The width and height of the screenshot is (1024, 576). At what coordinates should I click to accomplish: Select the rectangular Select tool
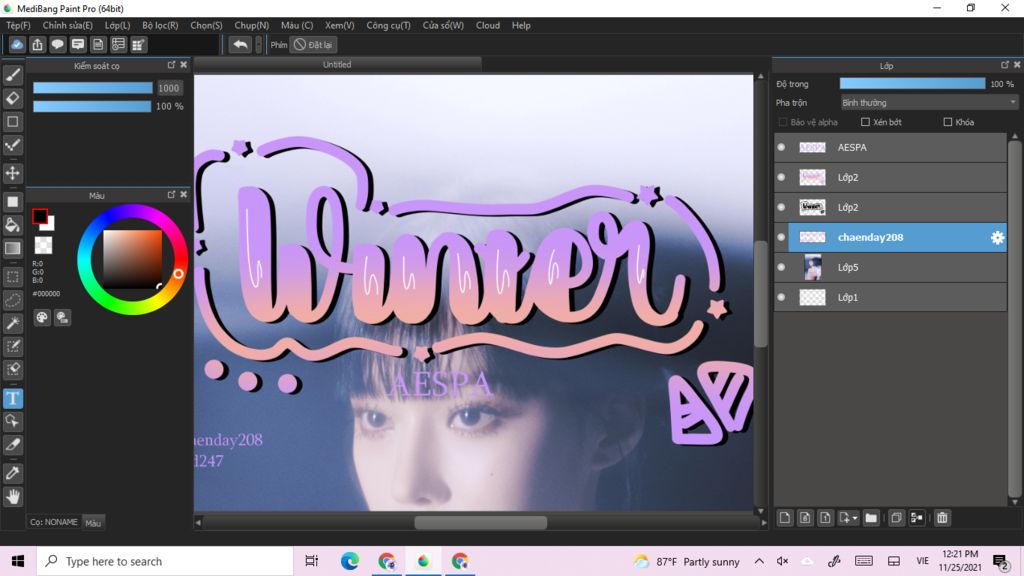coord(12,277)
